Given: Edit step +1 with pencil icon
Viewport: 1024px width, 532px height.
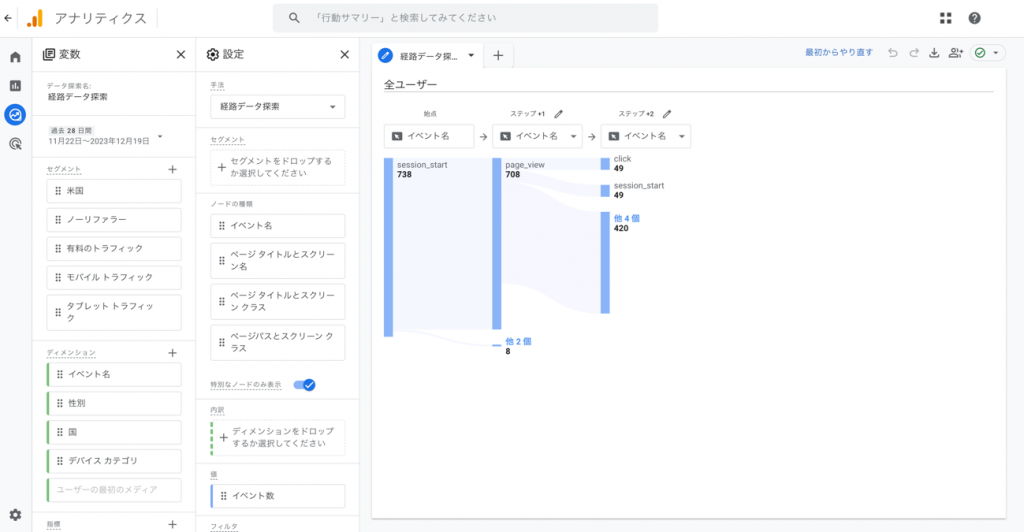Looking at the screenshot, I should (x=559, y=114).
